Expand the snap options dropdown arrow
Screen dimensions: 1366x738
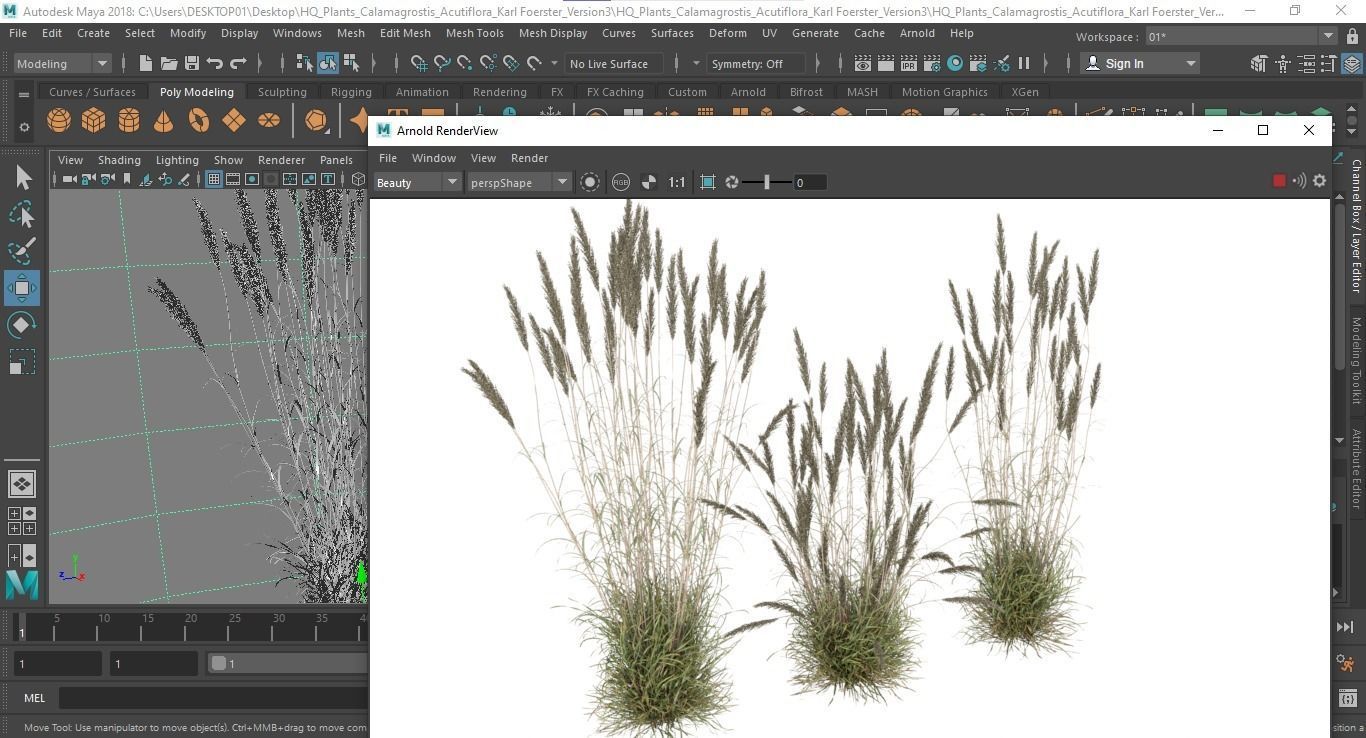tap(554, 63)
